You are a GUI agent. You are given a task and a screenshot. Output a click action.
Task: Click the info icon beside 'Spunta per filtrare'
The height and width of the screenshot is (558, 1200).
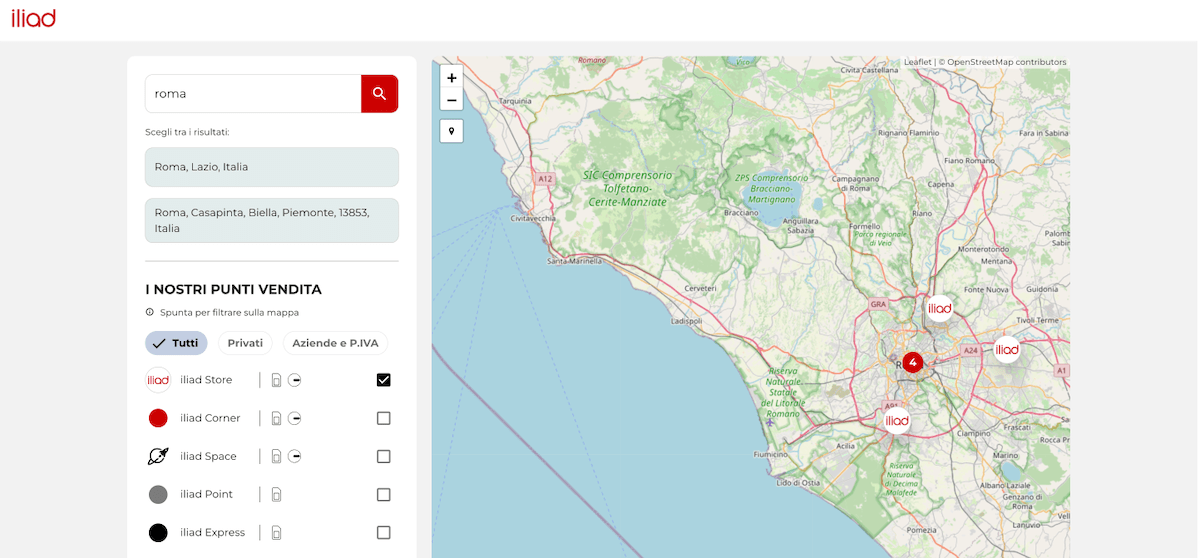coord(150,312)
